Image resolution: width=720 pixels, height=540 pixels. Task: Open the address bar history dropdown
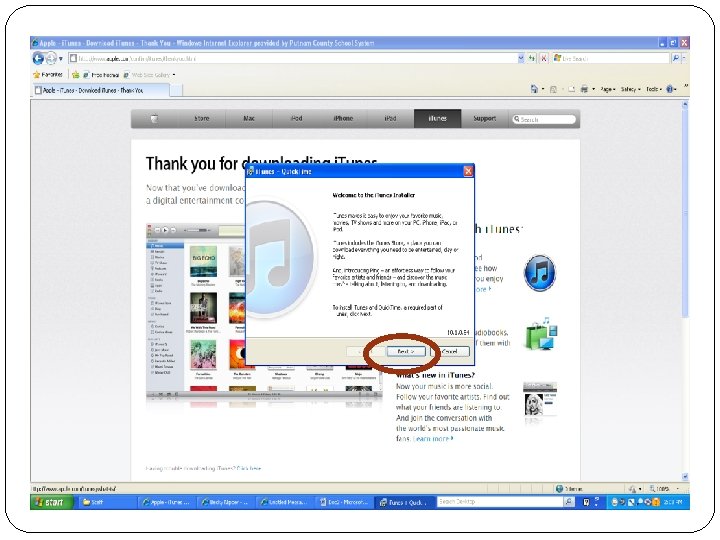[521, 58]
